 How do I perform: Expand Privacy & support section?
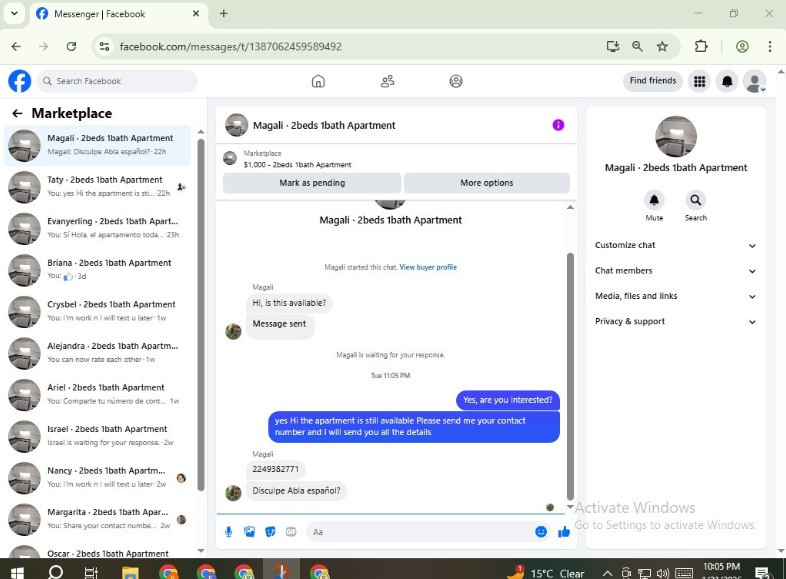click(x=675, y=322)
